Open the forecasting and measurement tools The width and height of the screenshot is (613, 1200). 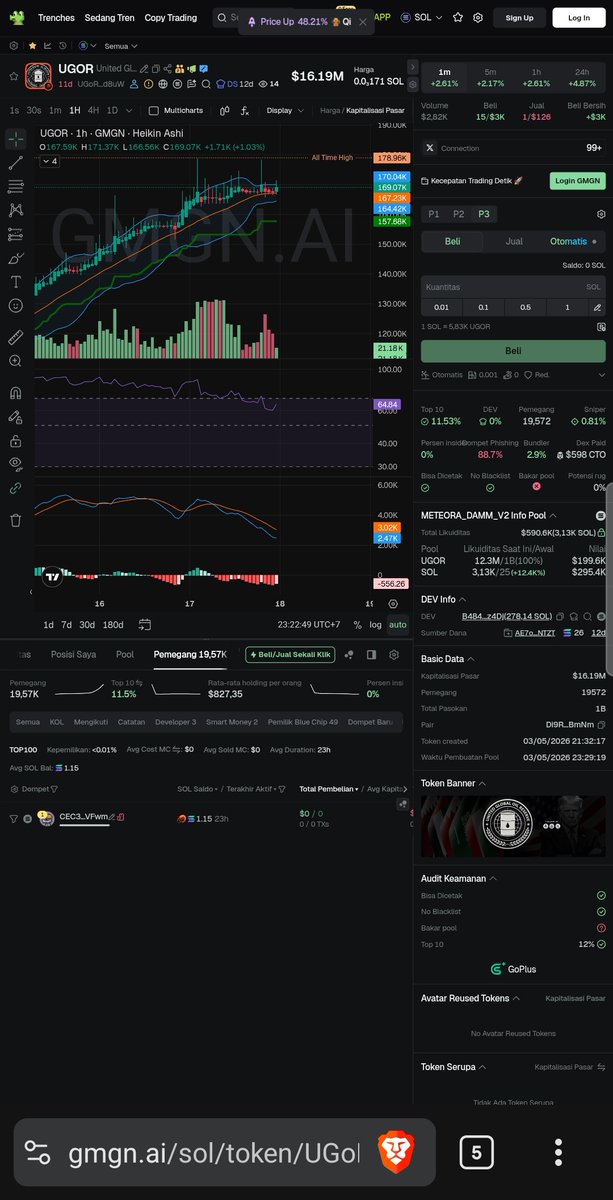coord(15,234)
